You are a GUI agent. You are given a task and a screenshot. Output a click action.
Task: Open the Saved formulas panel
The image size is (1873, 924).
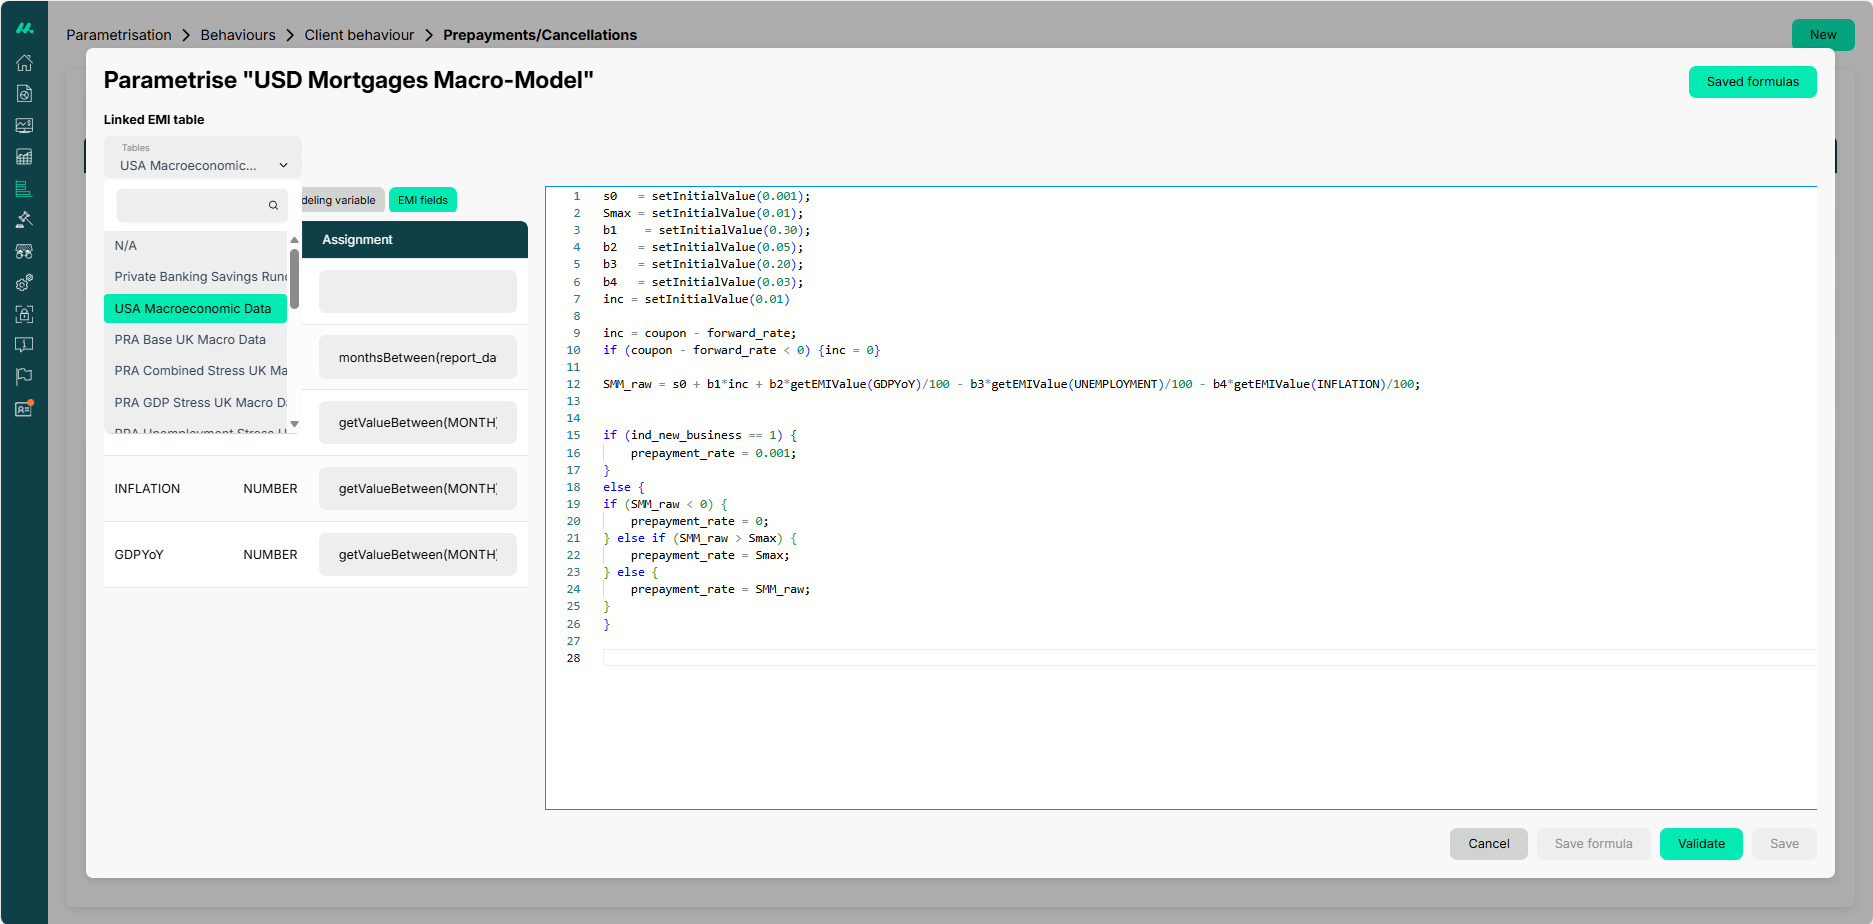(x=1752, y=81)
